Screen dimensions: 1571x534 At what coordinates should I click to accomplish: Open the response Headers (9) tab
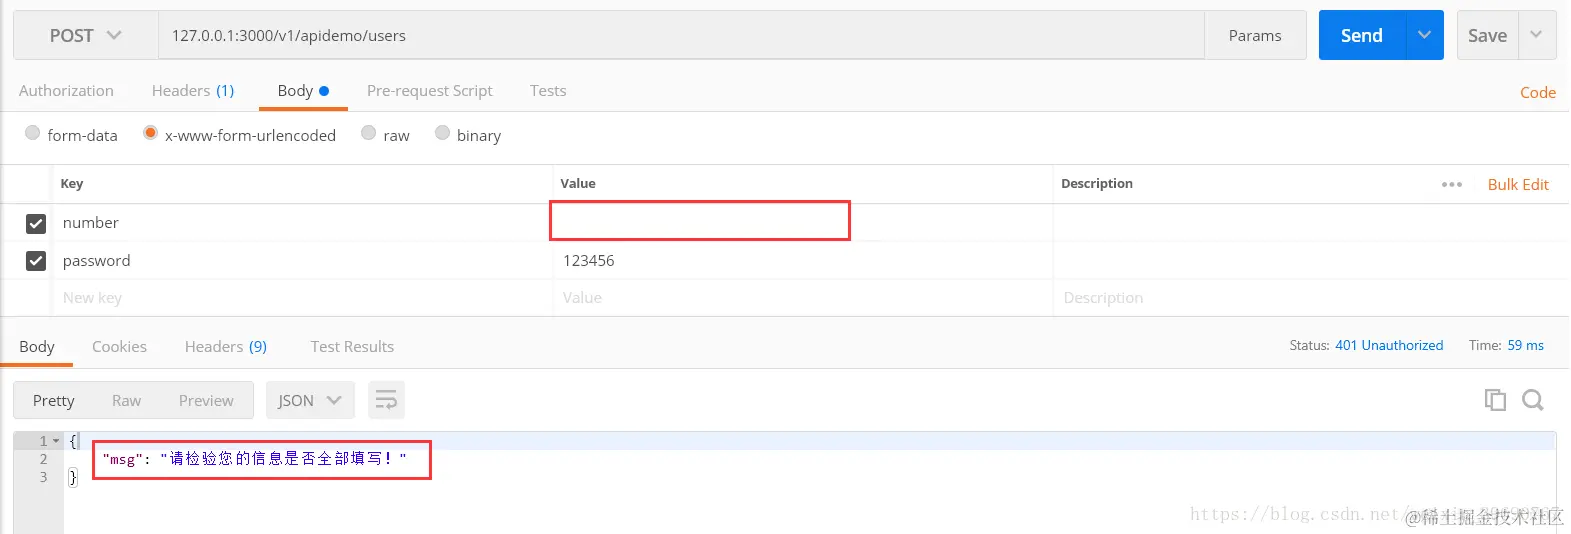click(x=226, y=346)
